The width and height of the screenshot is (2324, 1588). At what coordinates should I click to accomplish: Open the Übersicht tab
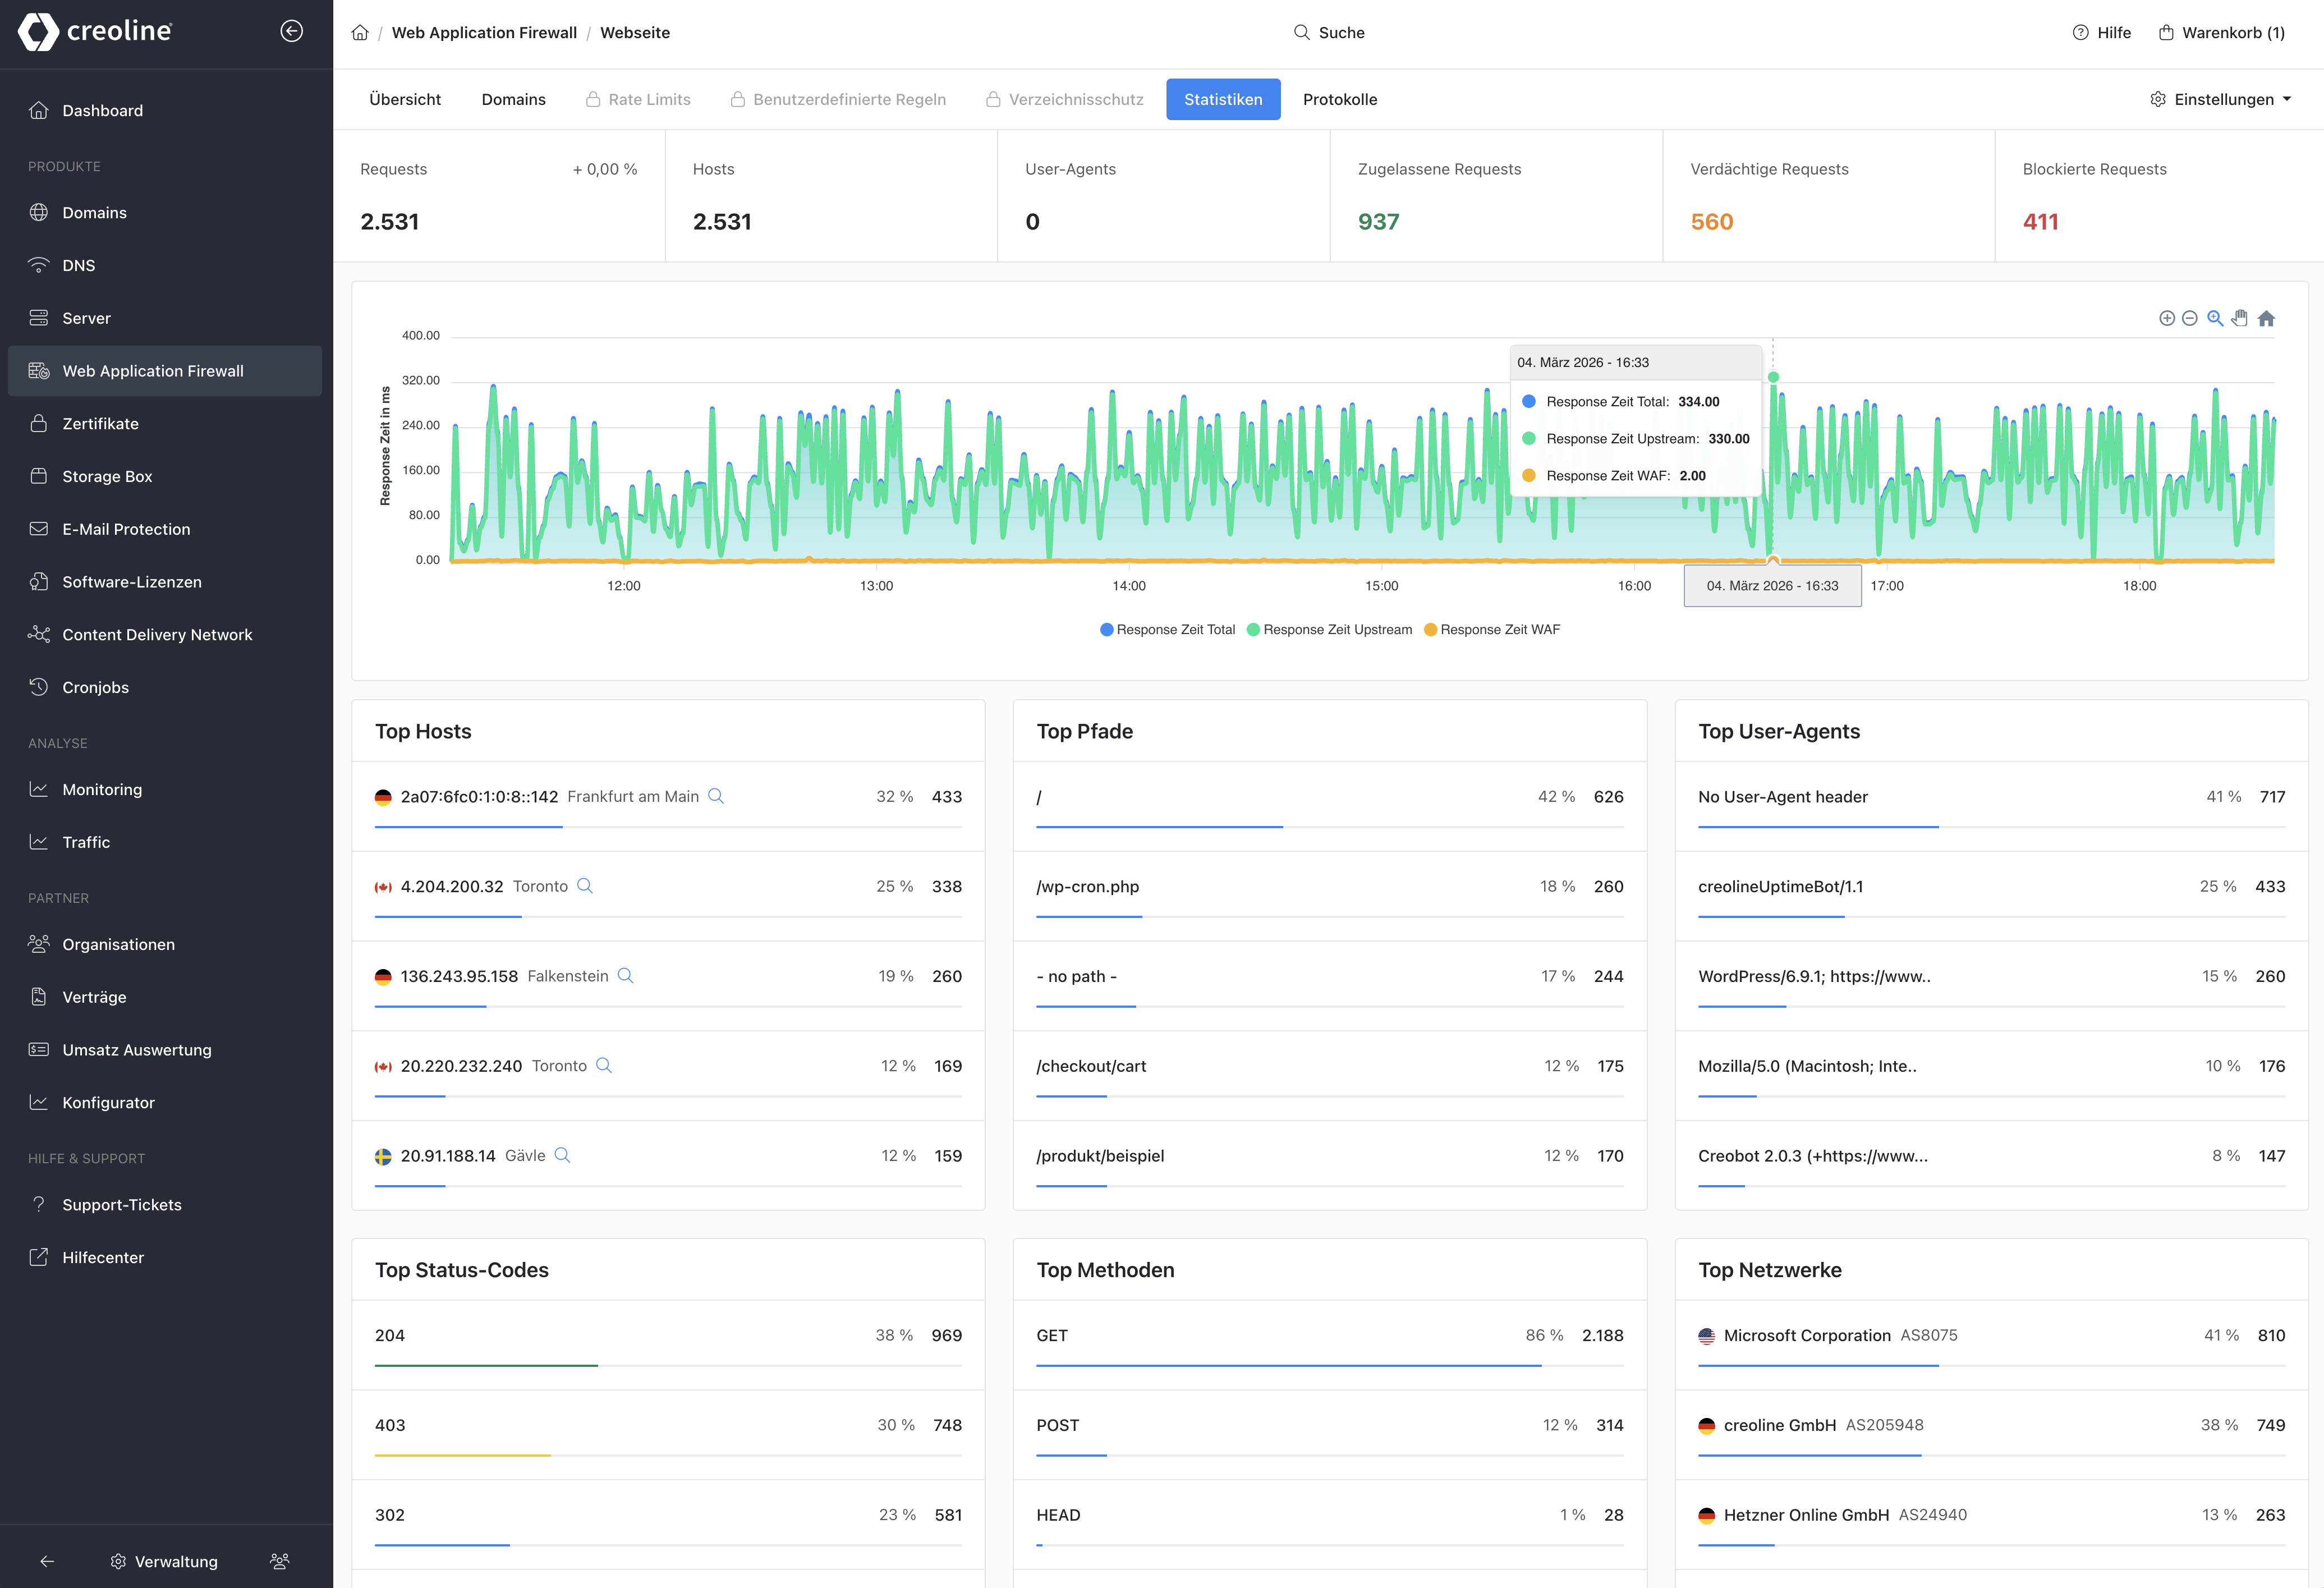pos(404,99)
